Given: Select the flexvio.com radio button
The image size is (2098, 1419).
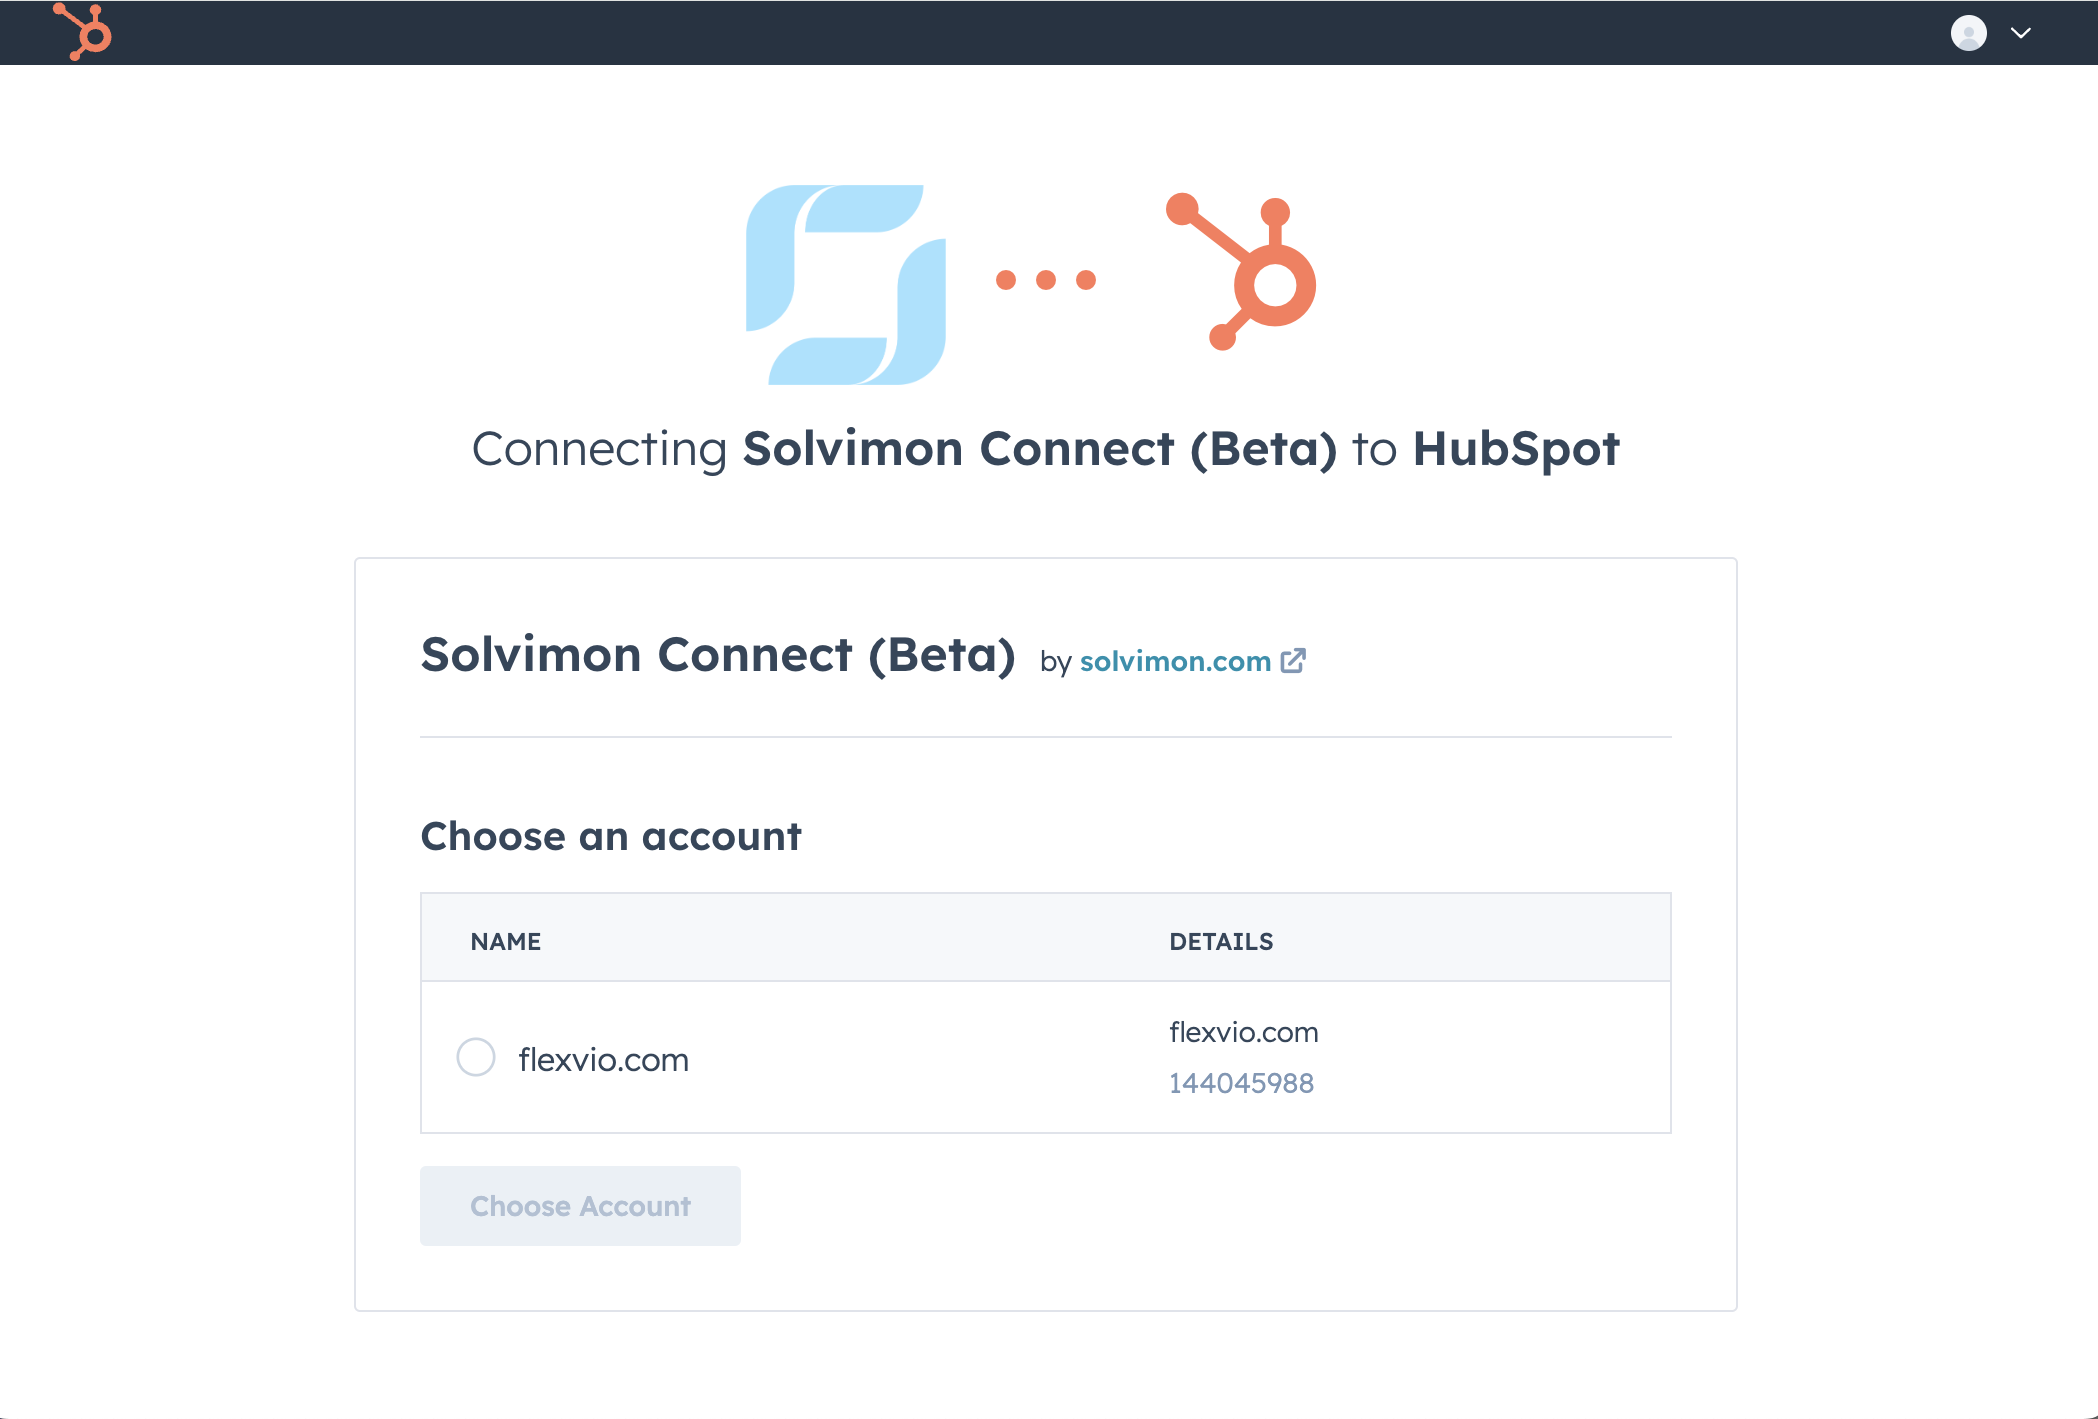Looking at the screenshot, I should click(x=476, y=1057).
